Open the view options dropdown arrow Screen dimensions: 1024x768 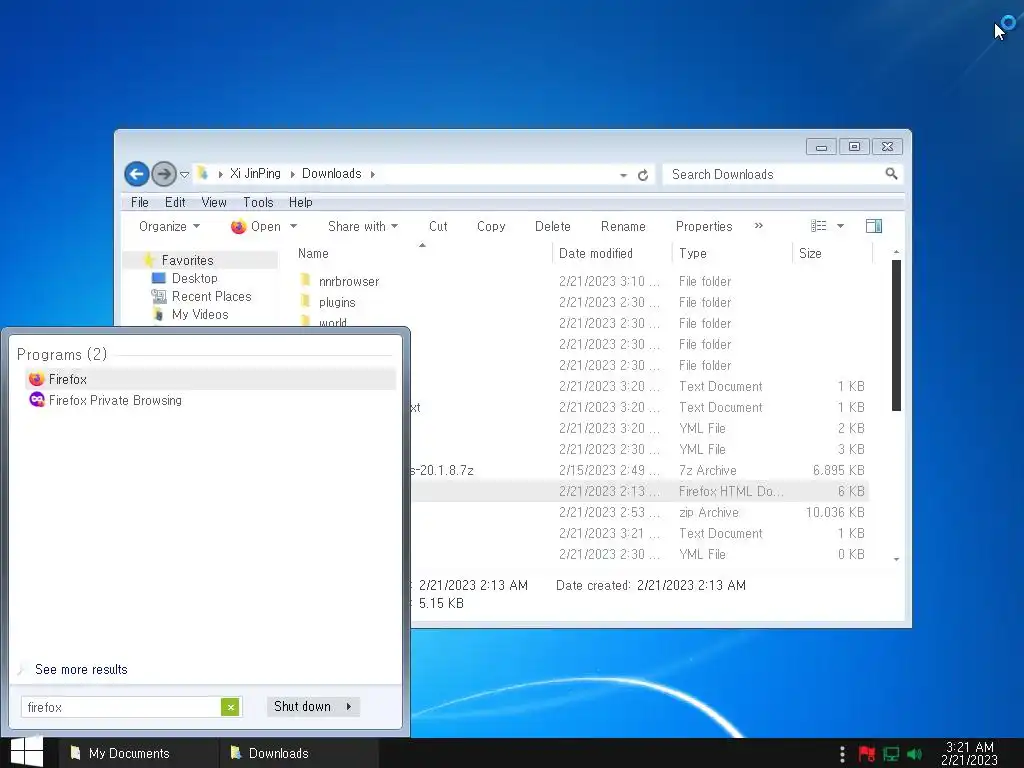coord(840,227)
